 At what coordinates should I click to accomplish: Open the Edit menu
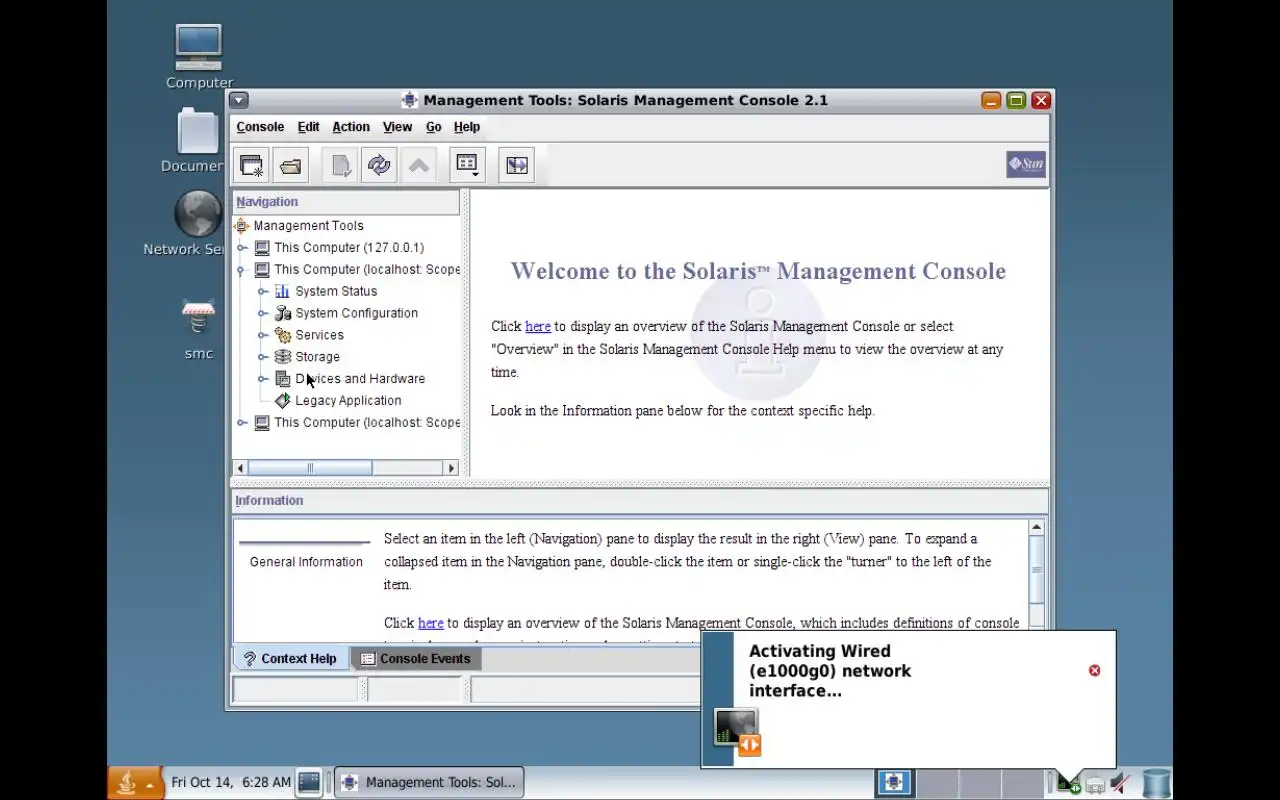(x=309, y=127)
